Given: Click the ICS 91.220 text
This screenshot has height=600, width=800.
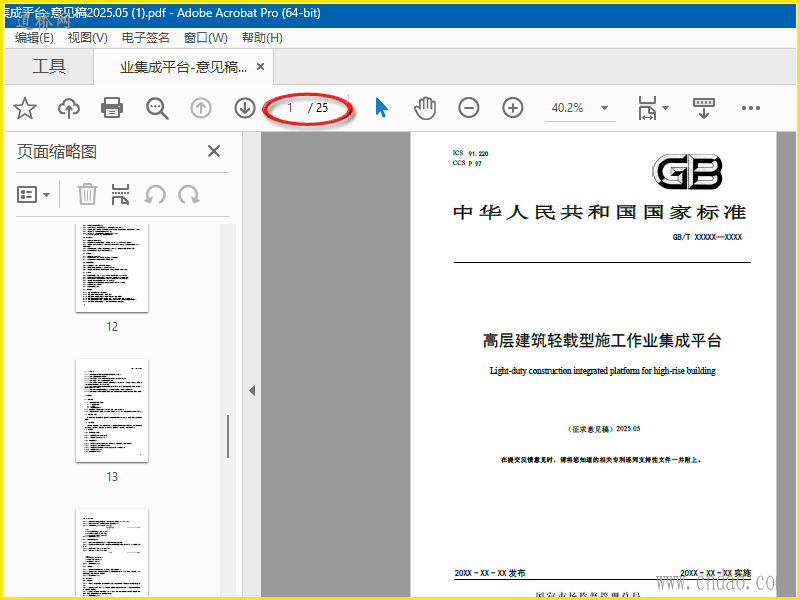Looking at the screenshot, I should click(x=470, y=153).
